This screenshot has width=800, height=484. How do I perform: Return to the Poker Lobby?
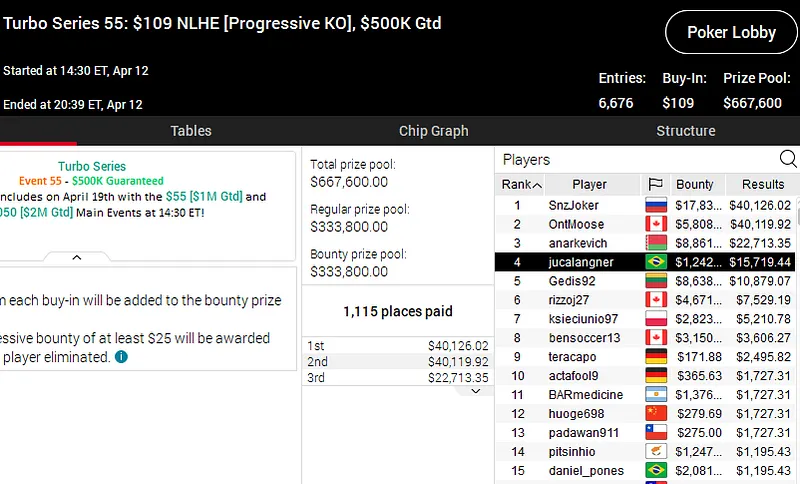click(731, 32)
